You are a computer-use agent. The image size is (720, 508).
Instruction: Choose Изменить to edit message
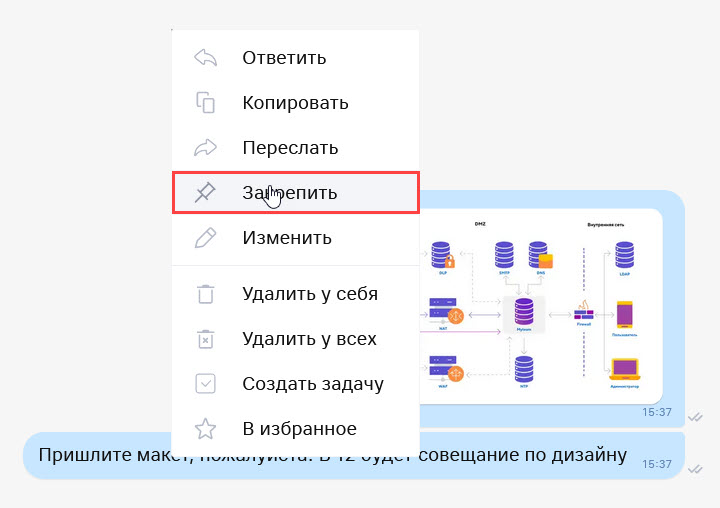[286, 238]
